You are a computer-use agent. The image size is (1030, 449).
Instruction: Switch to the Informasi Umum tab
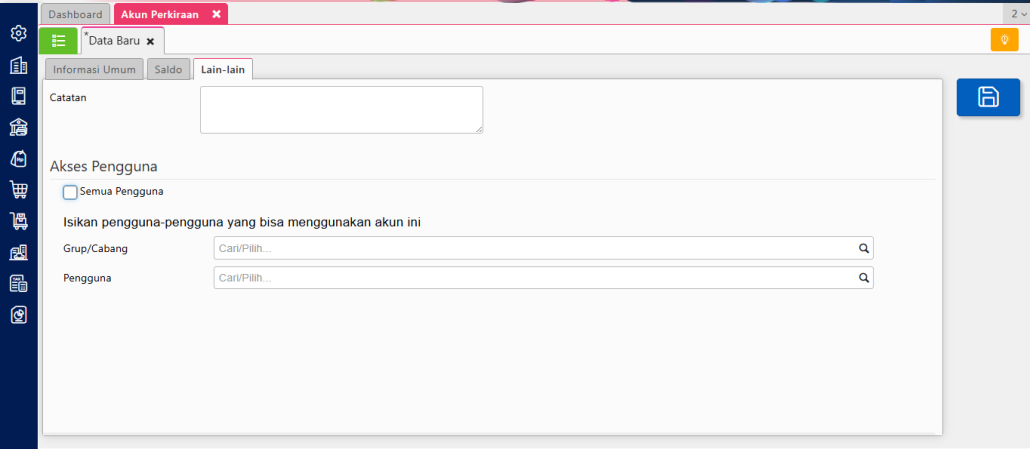[x=94, y=69]
